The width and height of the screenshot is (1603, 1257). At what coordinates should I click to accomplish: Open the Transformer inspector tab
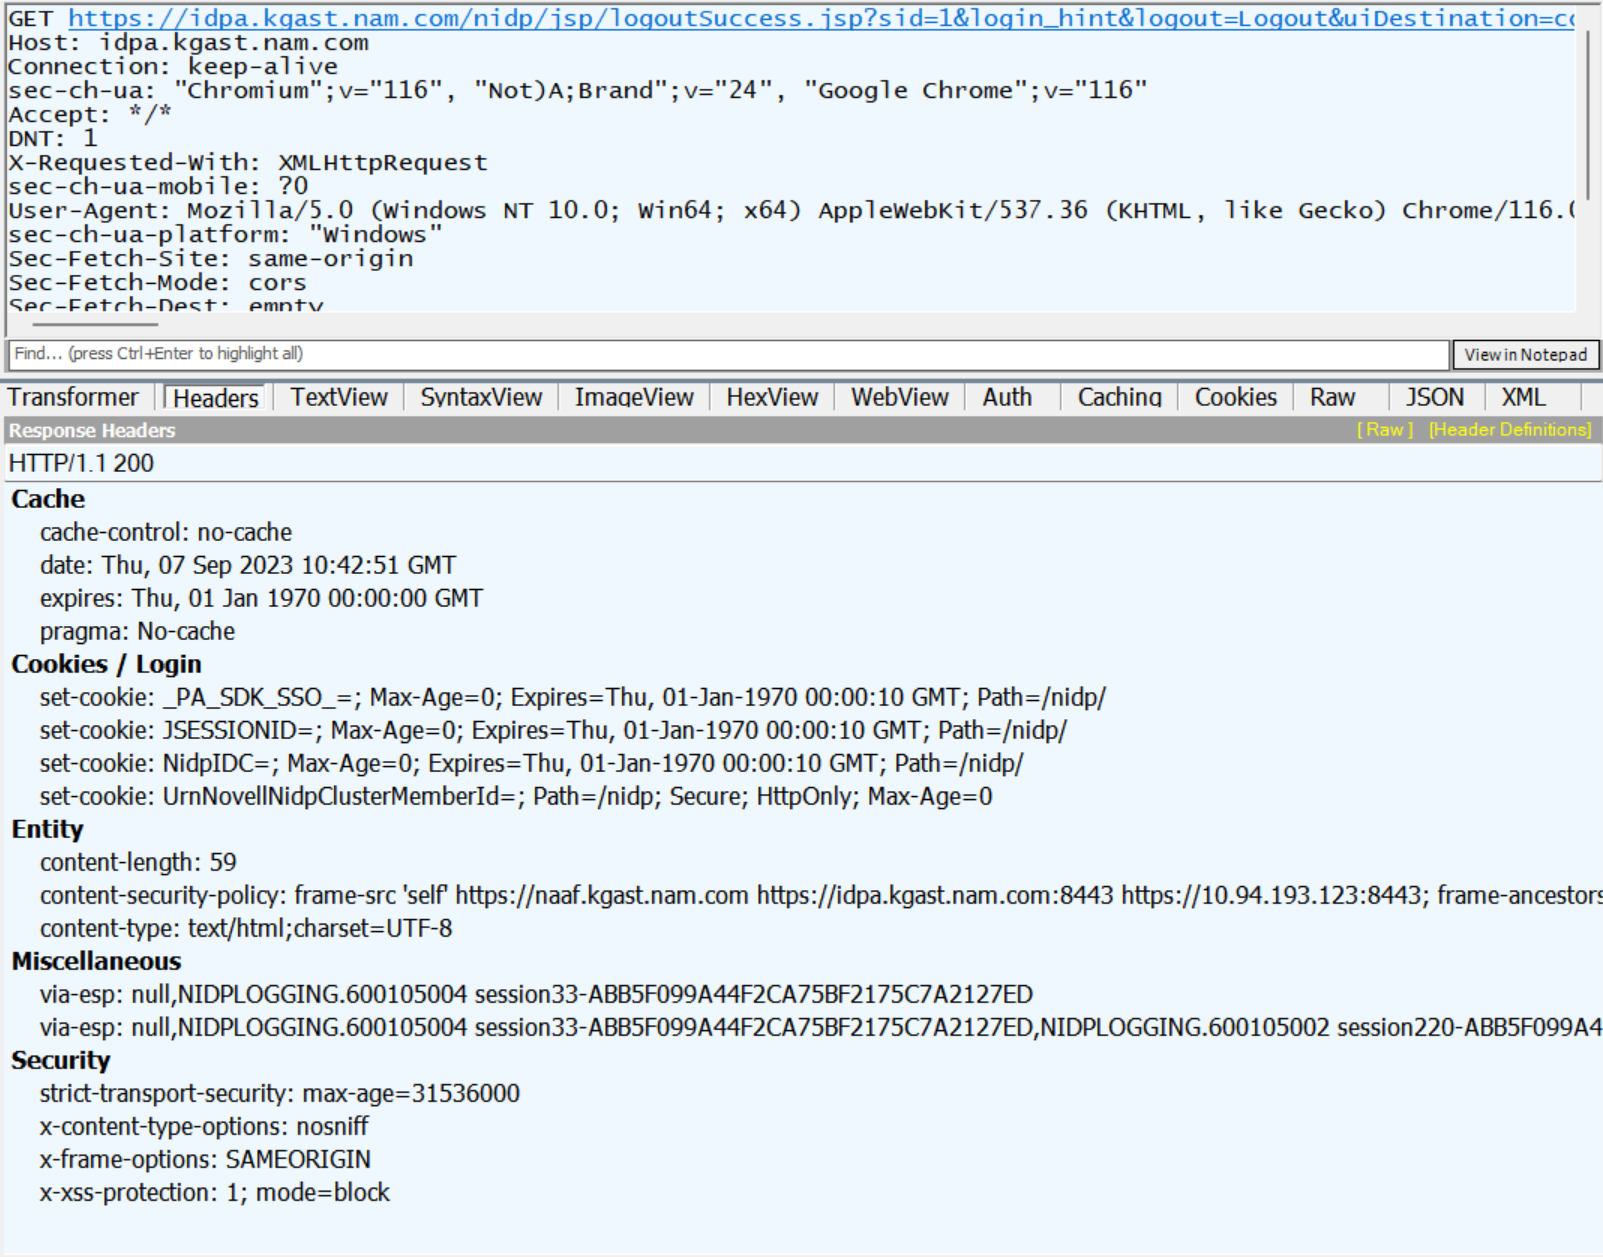click(73, 397)
